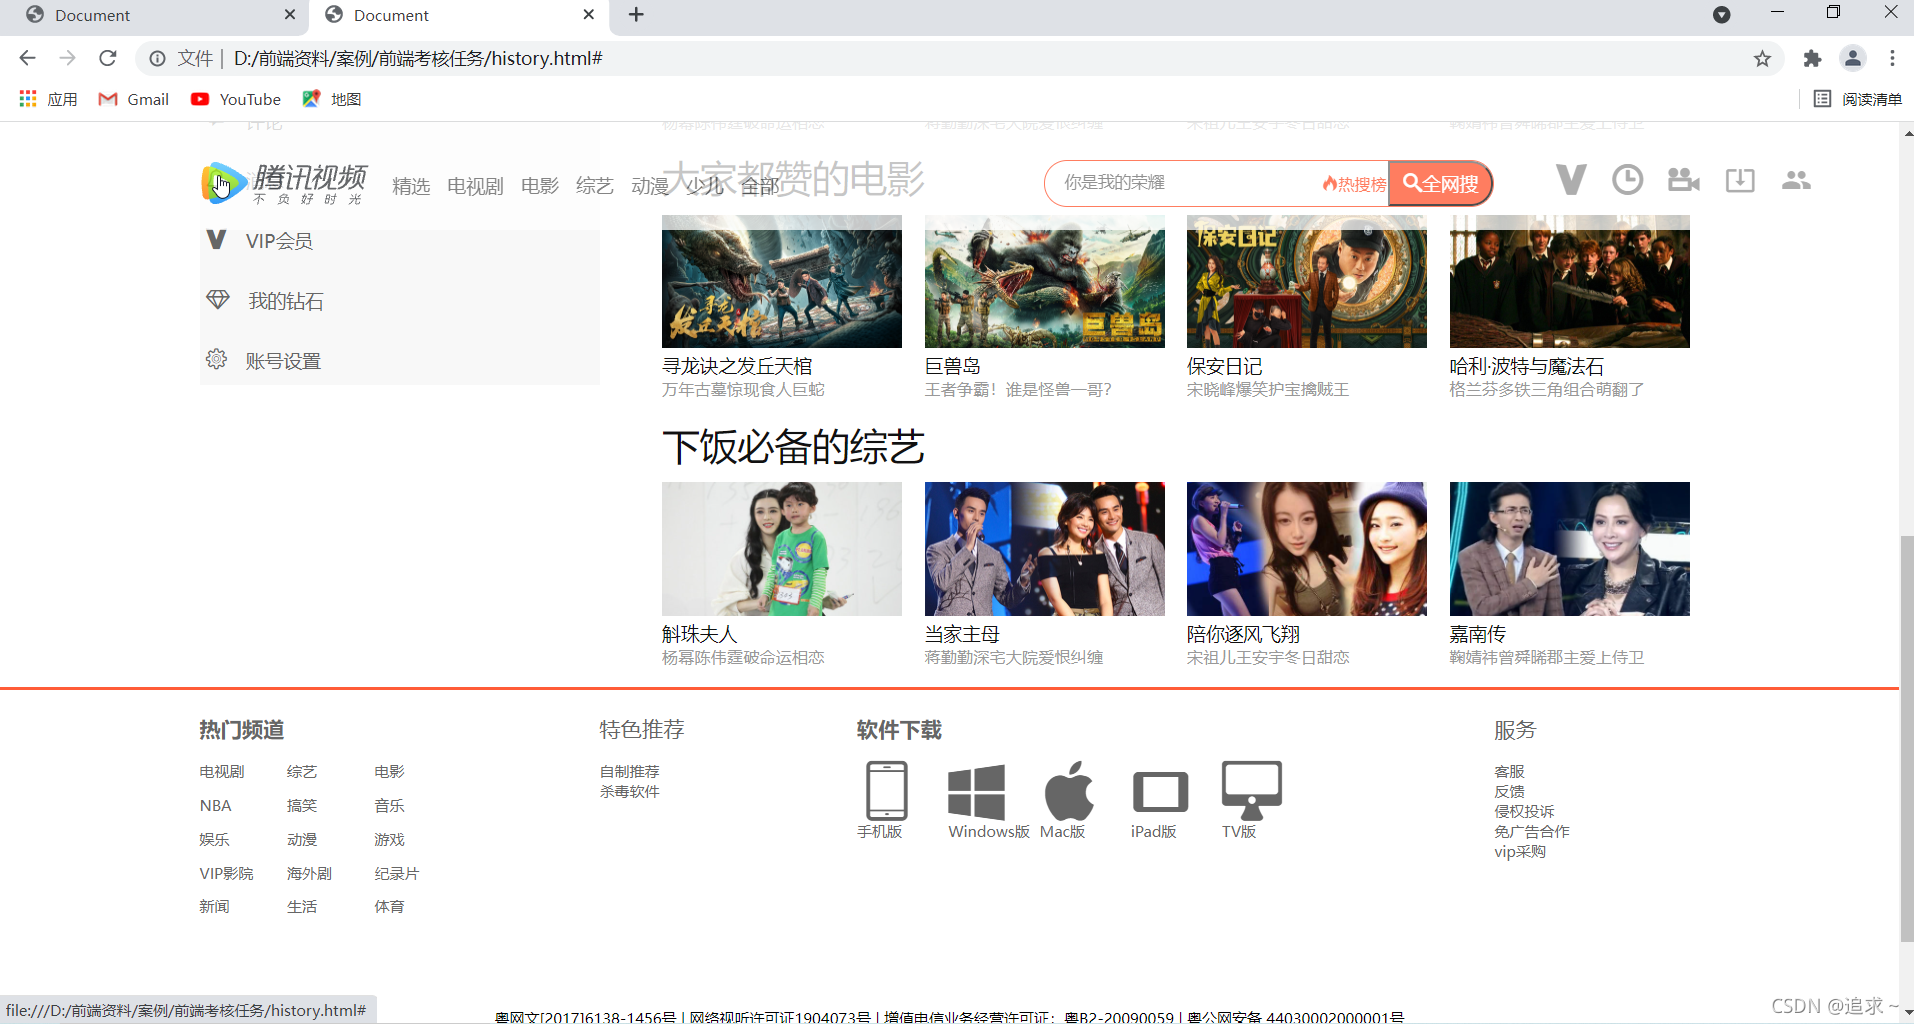Open a new browser tab
The image size is (1914, 1024).
click(636, 14)
